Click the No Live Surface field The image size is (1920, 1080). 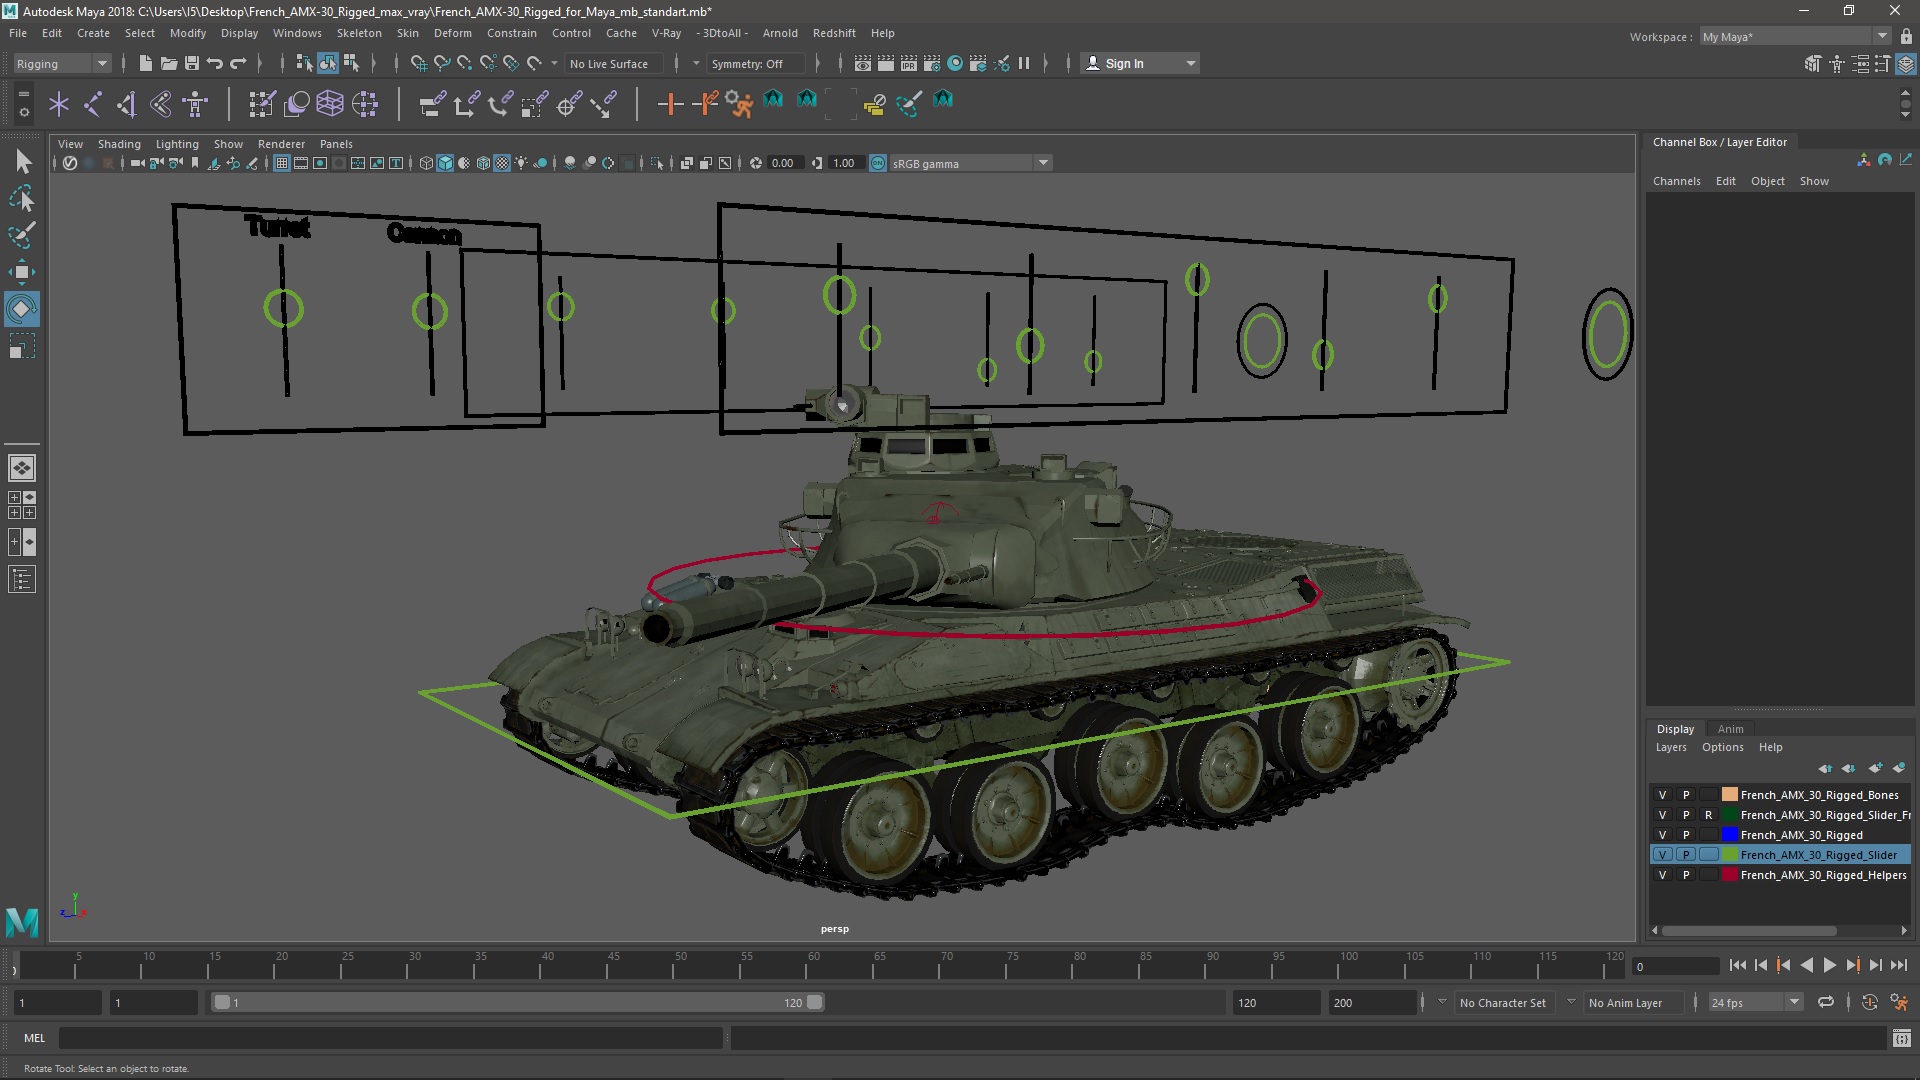pos(612,63)
